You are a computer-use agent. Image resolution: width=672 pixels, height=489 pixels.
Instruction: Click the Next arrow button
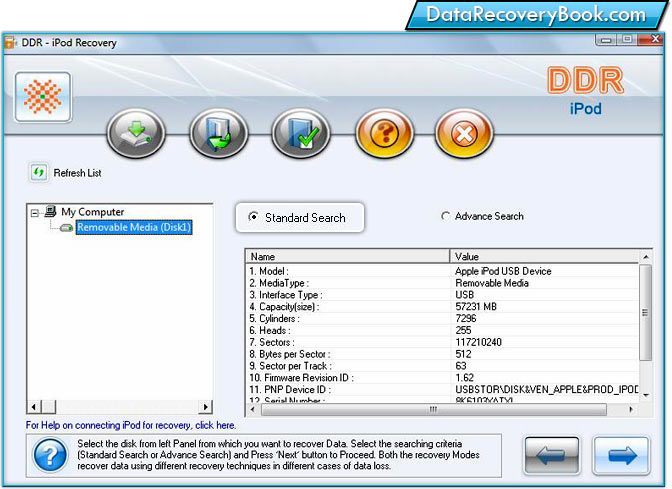coord(621,455)
